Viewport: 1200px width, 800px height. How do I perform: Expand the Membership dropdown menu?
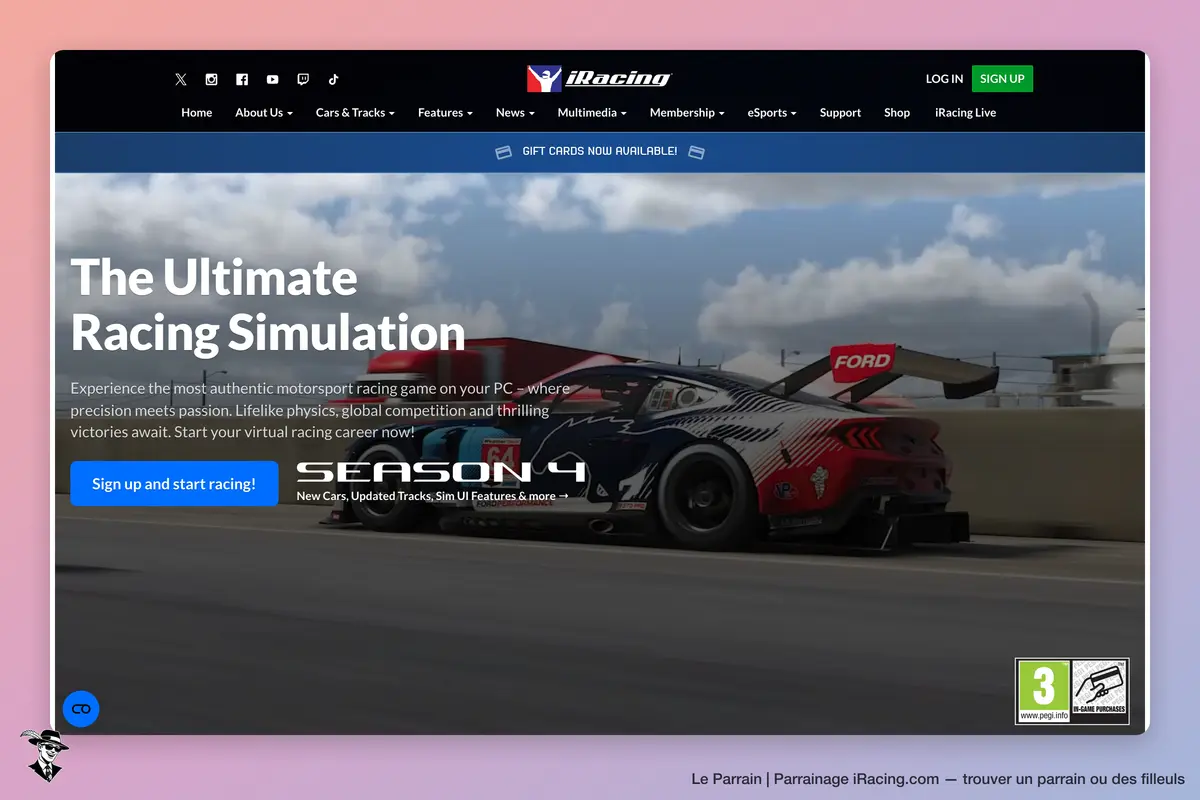pyautogui.click(x=687, y=113)
